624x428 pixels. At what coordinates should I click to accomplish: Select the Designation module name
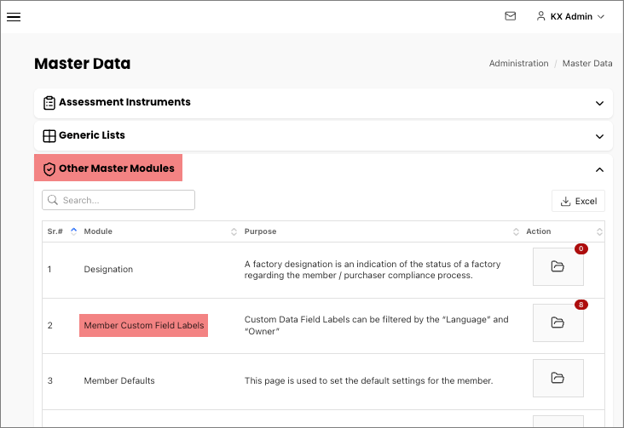pyautogui.click(x=108, y=269)
